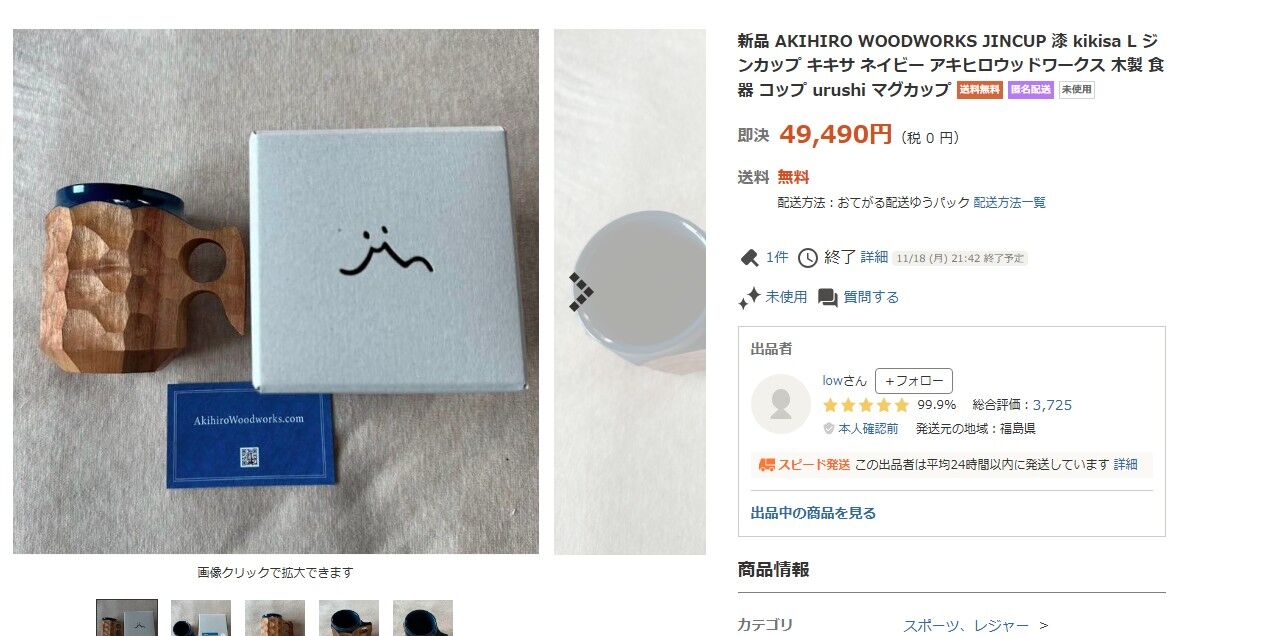
Task: Click the clock icon beside 終了
Action: pyautogui.click(x=807, y=258)
